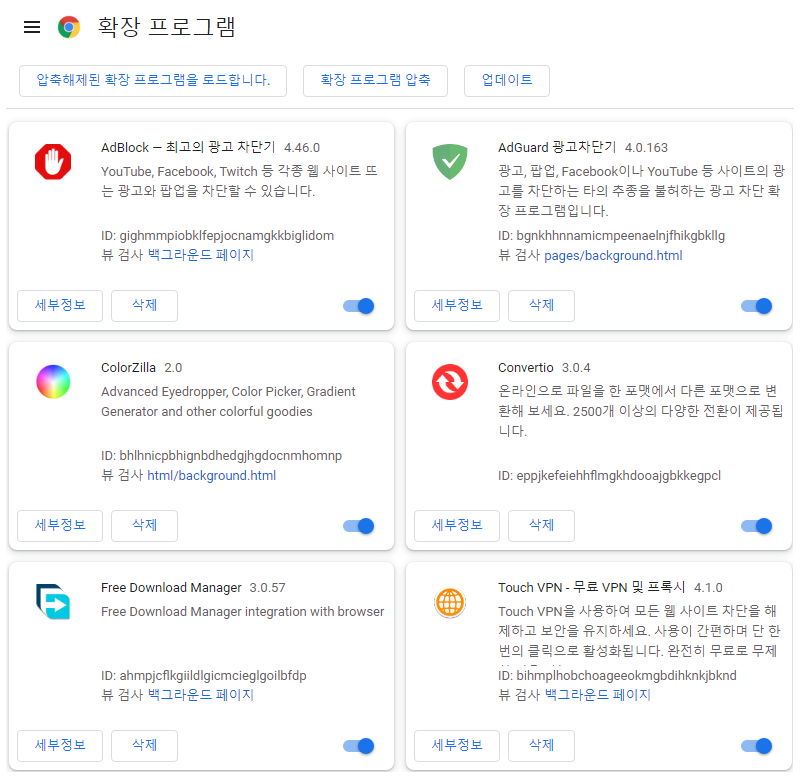
Task: Click the AdGuard green shield icon
Action: coord(450,162)
